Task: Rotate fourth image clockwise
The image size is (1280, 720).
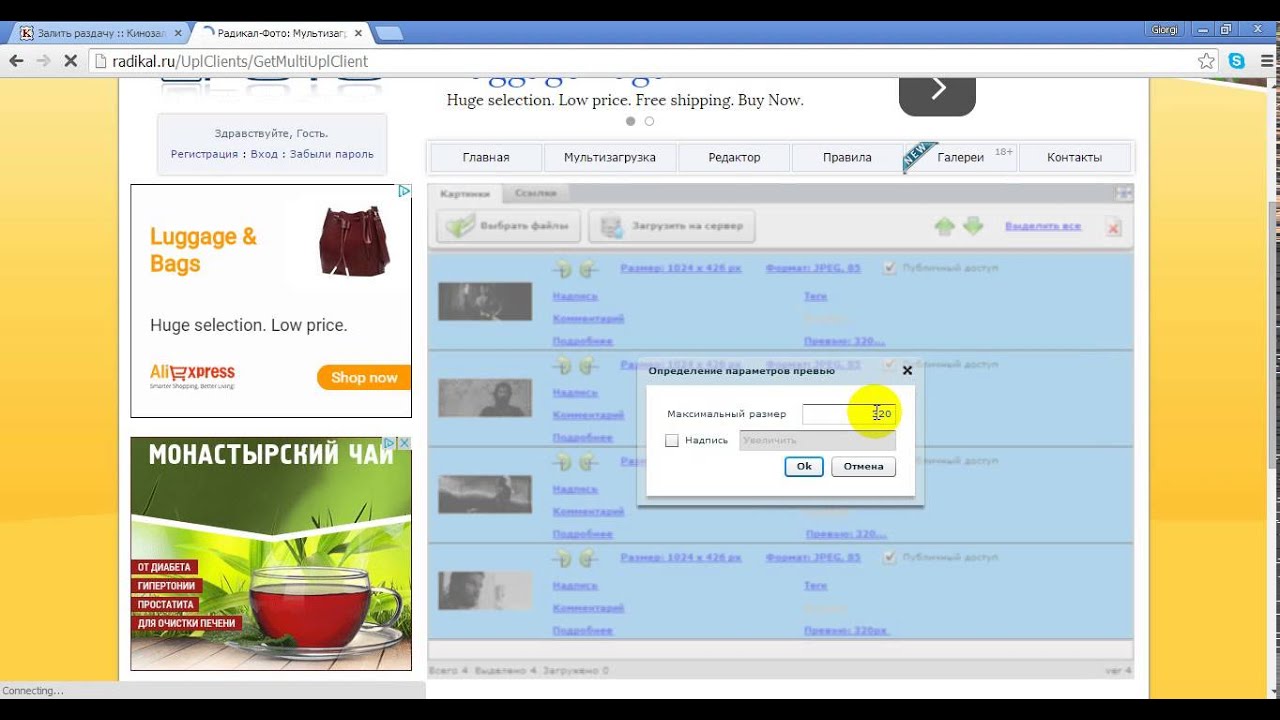Action: pos(588,557)
